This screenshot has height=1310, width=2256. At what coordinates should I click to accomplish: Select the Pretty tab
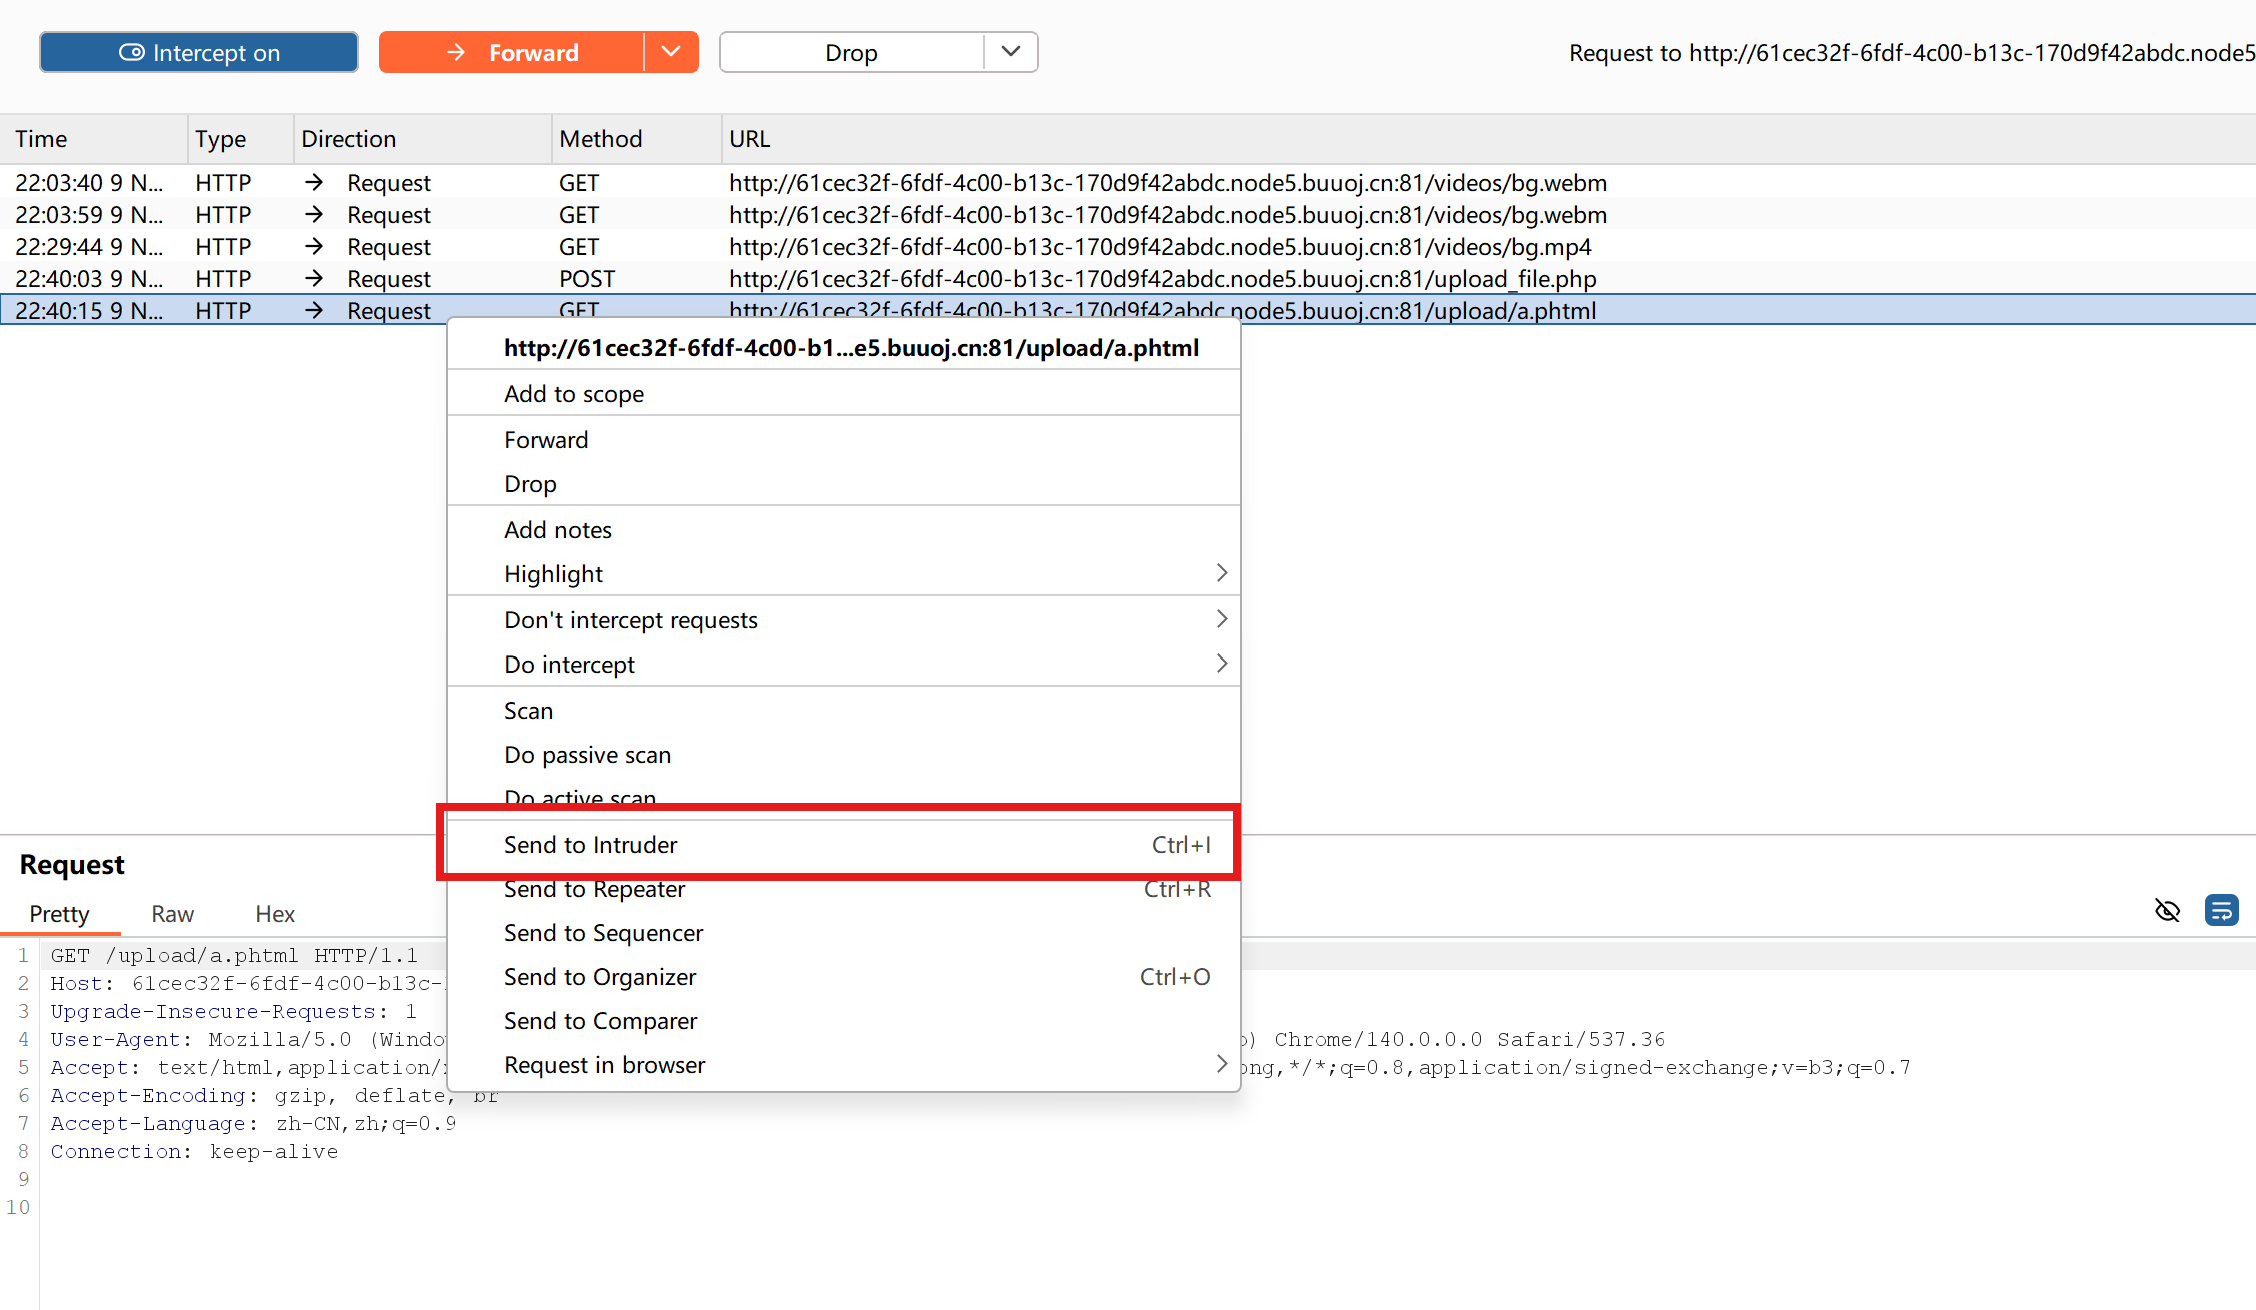(59, 914)
